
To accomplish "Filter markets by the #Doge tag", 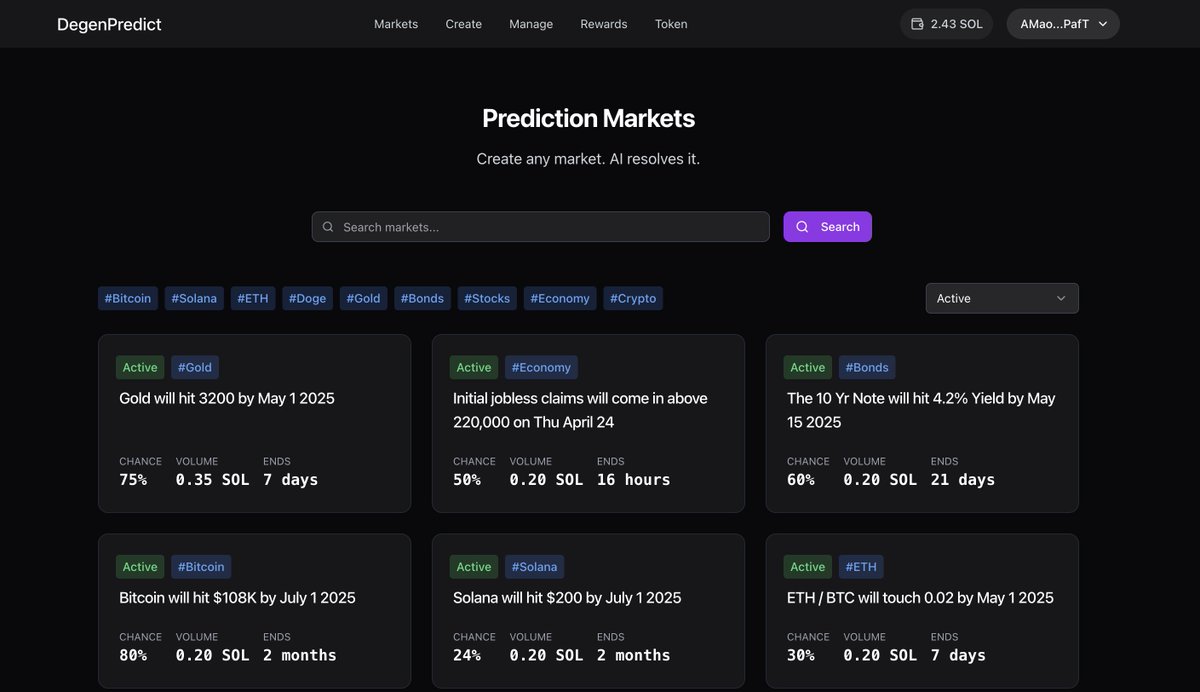I will pyautogui.click(x=307, y=298).
